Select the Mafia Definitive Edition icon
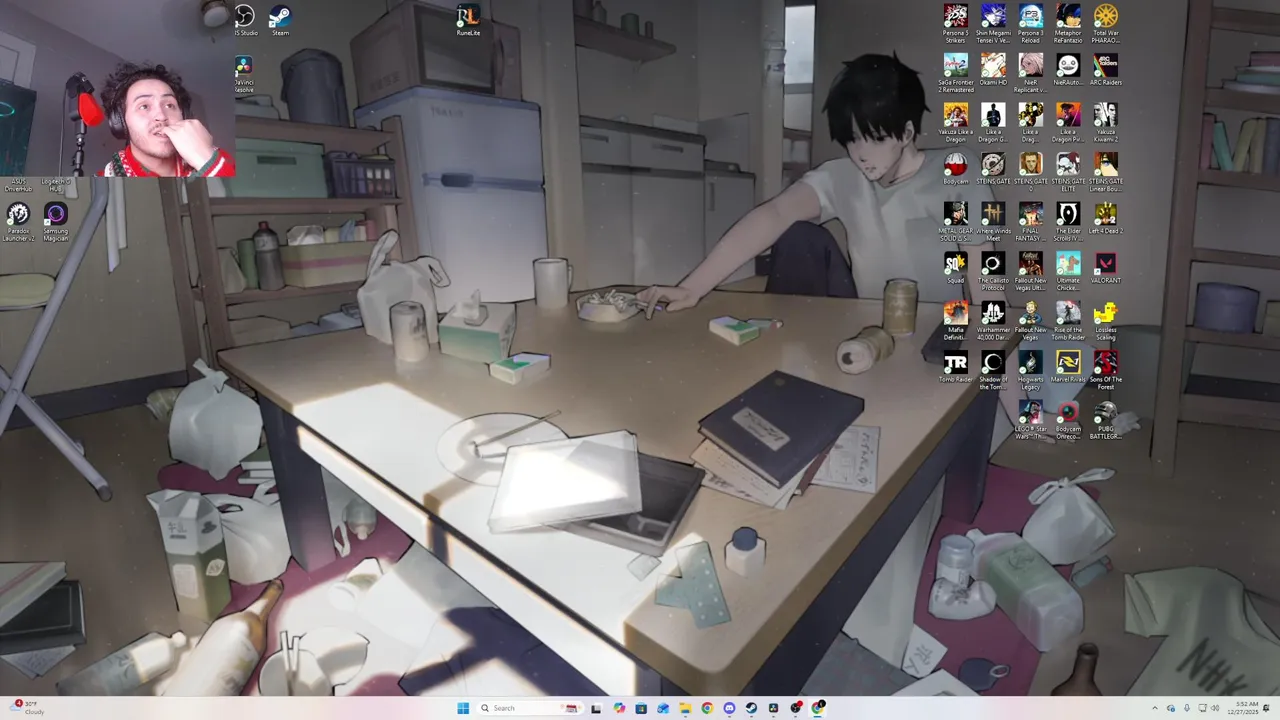Screen dimensions: 1280x720 pyautogui.click(x=956, y=320)
